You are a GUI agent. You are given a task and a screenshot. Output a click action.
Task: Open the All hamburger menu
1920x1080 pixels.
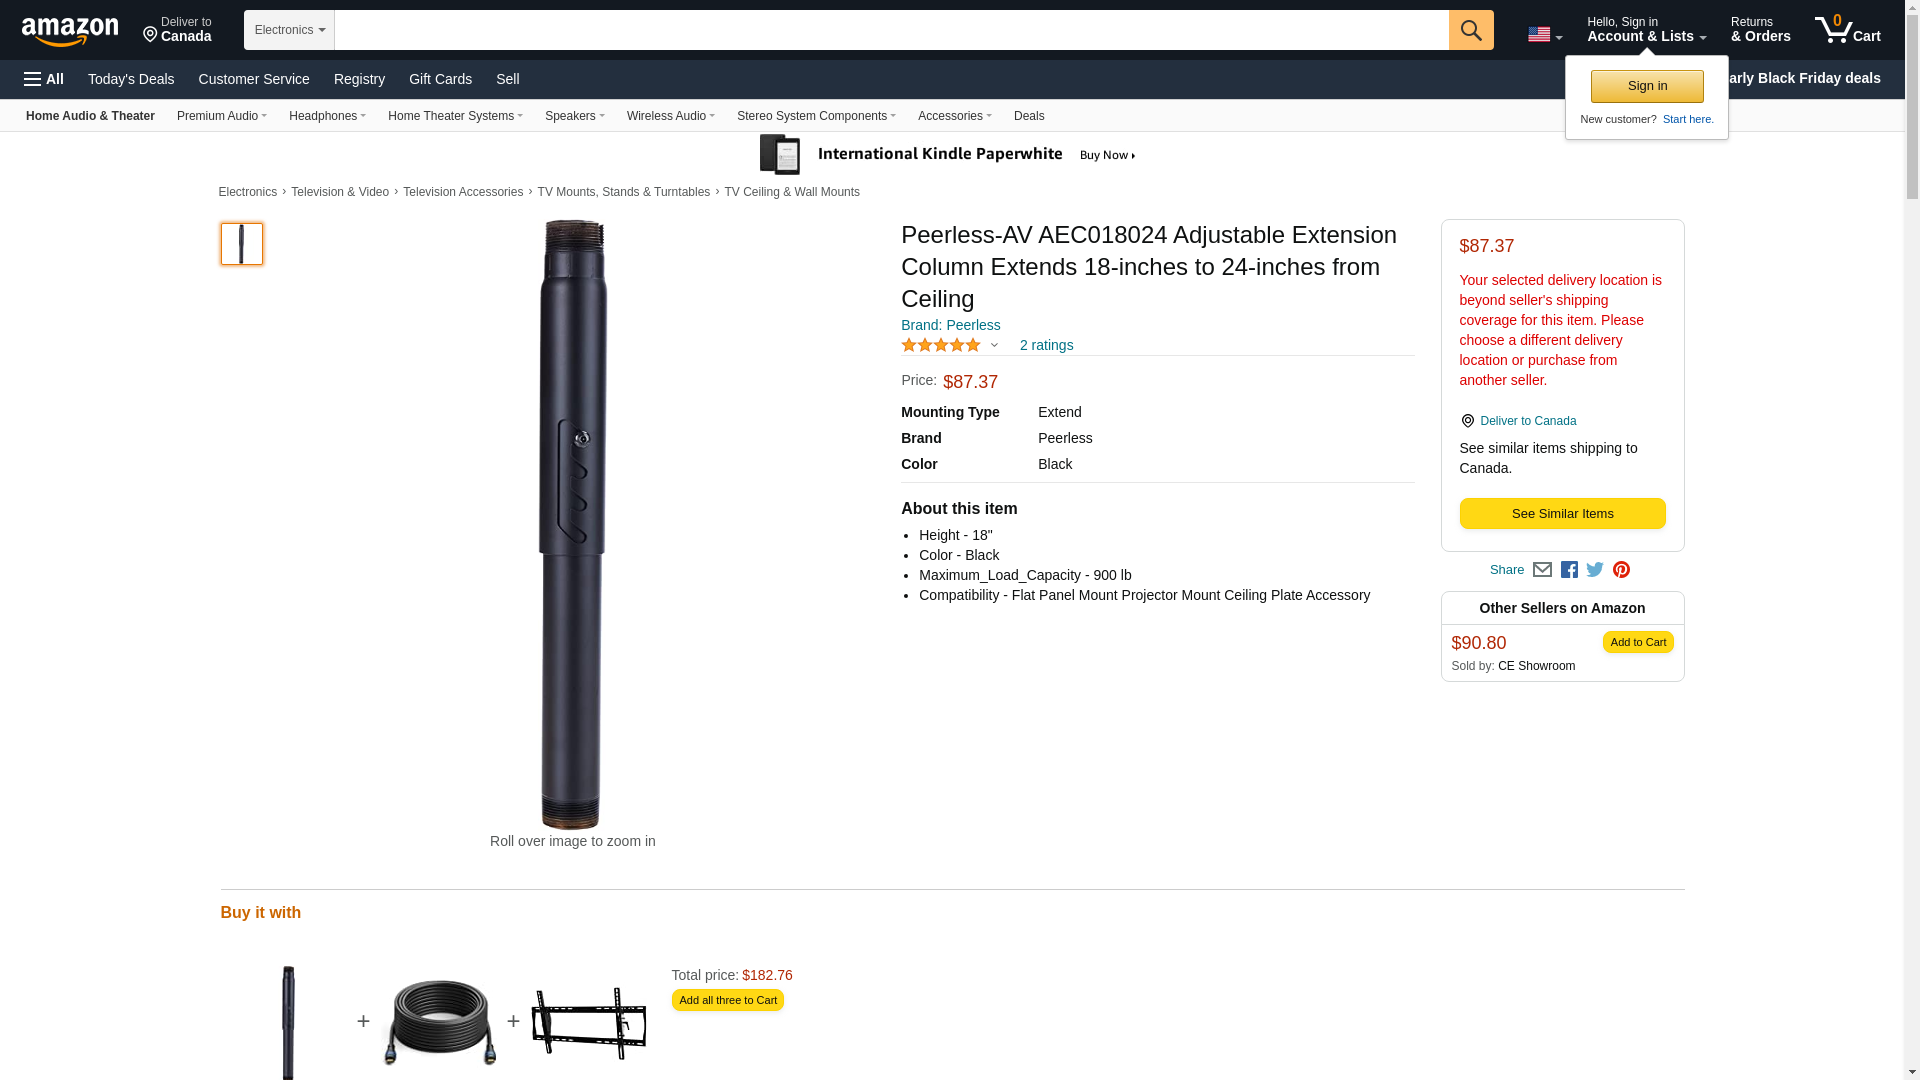click(44, 79)
